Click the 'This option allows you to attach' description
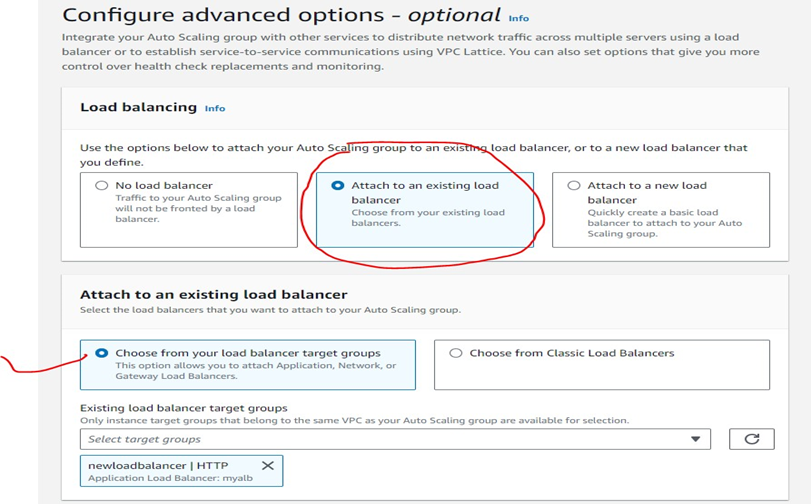This screenshot has height=504, width=811. [x=256, y=372]
